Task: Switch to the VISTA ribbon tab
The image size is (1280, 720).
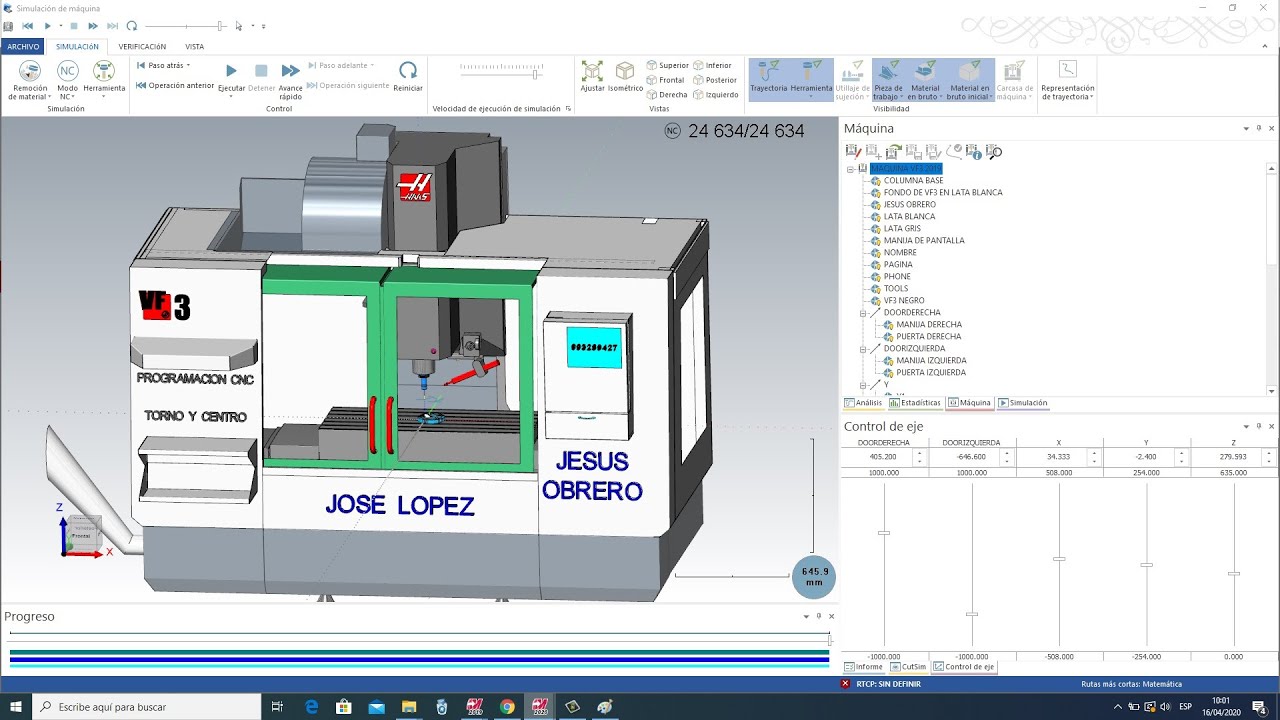Action: 194,46
